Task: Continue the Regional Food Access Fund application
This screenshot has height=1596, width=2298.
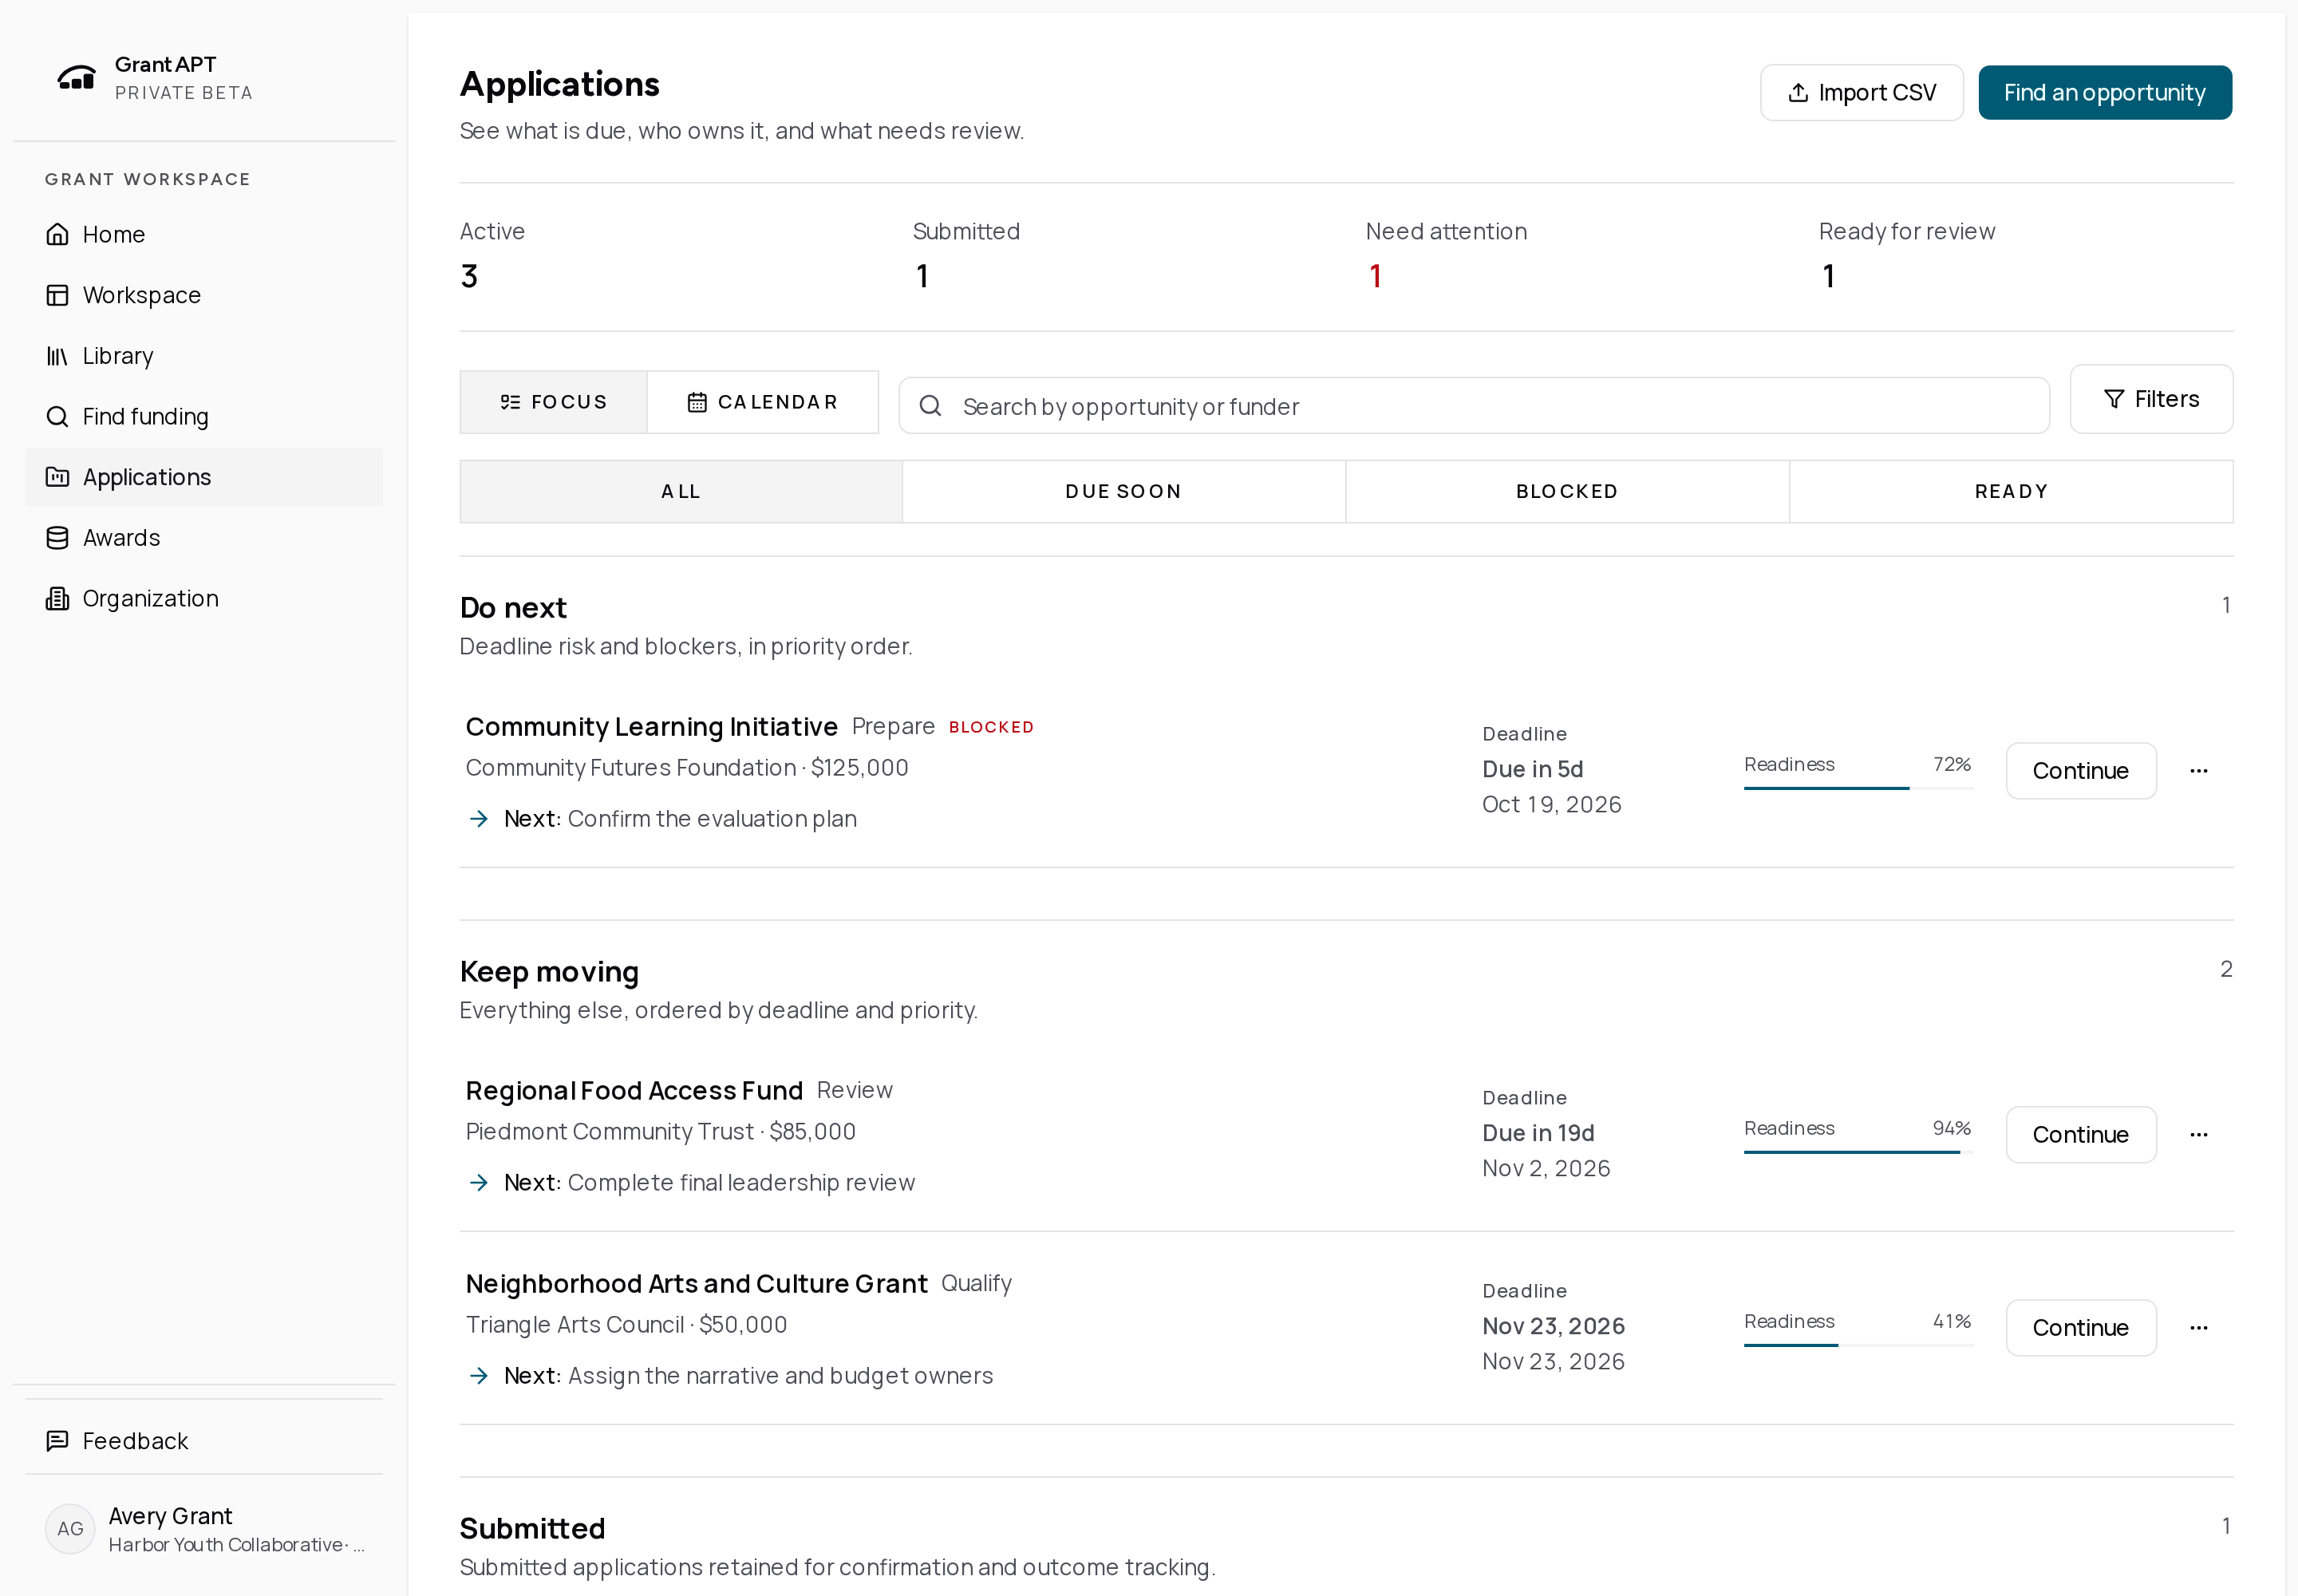Action: pyautogui.click(x=2081, y=1135)
